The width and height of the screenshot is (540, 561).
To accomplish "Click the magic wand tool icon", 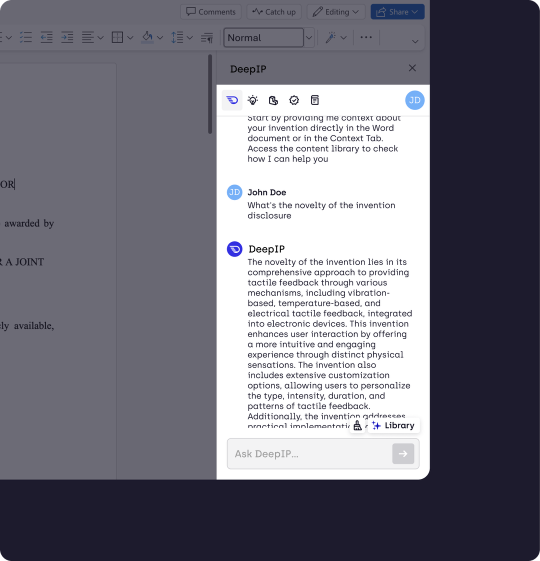I will point(331,37).
